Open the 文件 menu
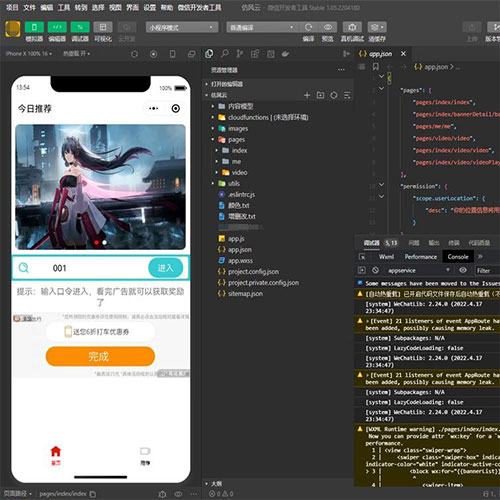The height and width of the screenshot is (500, 500). [29, 7]
